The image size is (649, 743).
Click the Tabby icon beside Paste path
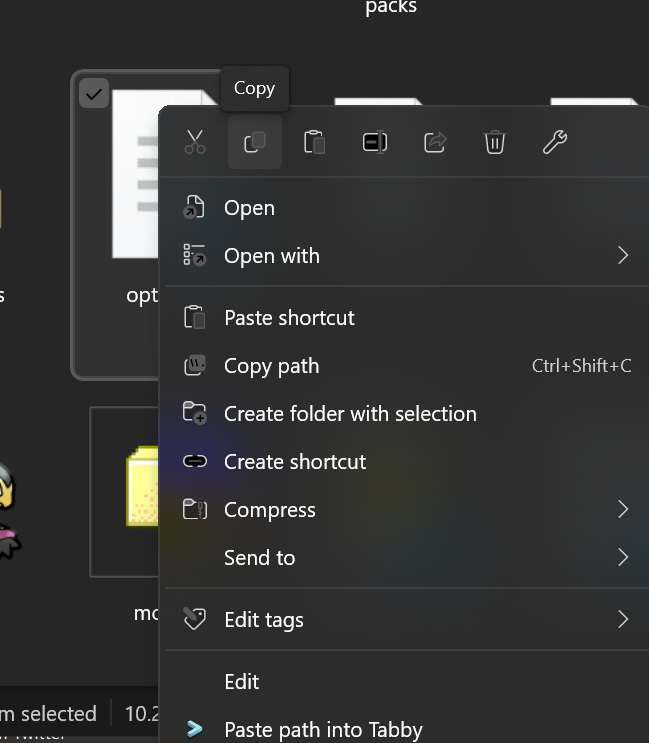click(194, 729)
